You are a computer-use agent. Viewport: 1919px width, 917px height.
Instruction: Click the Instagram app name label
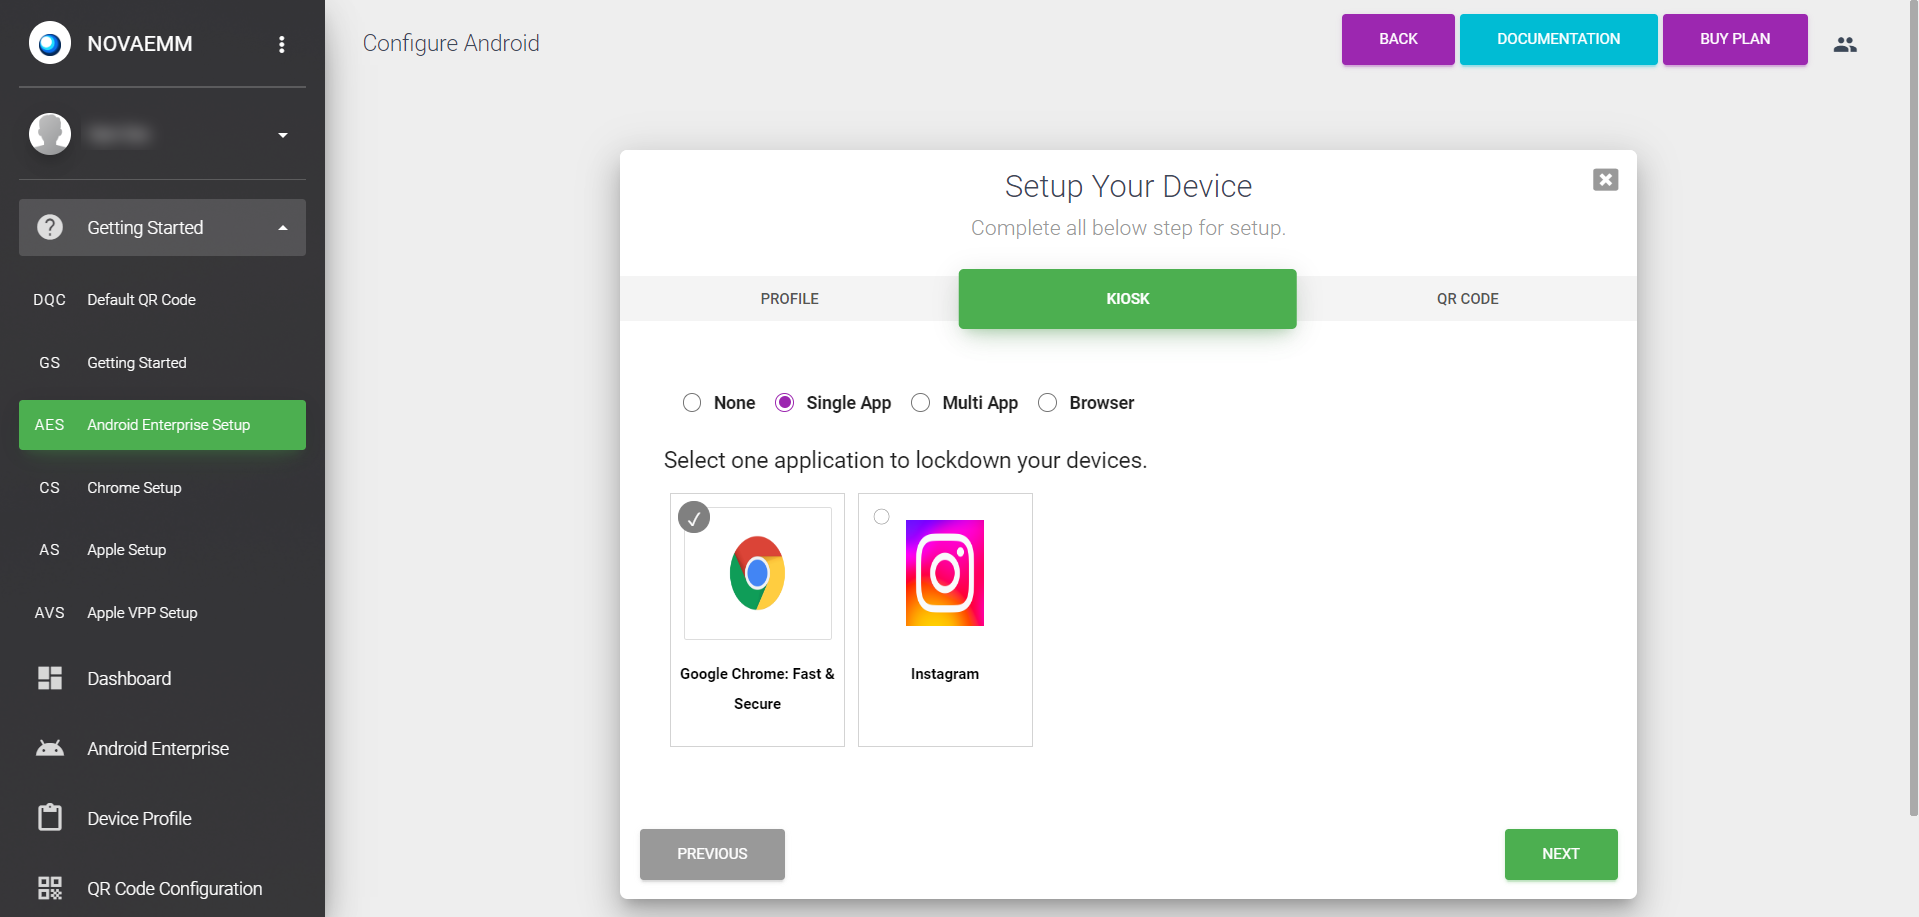[x=945, y=674]
